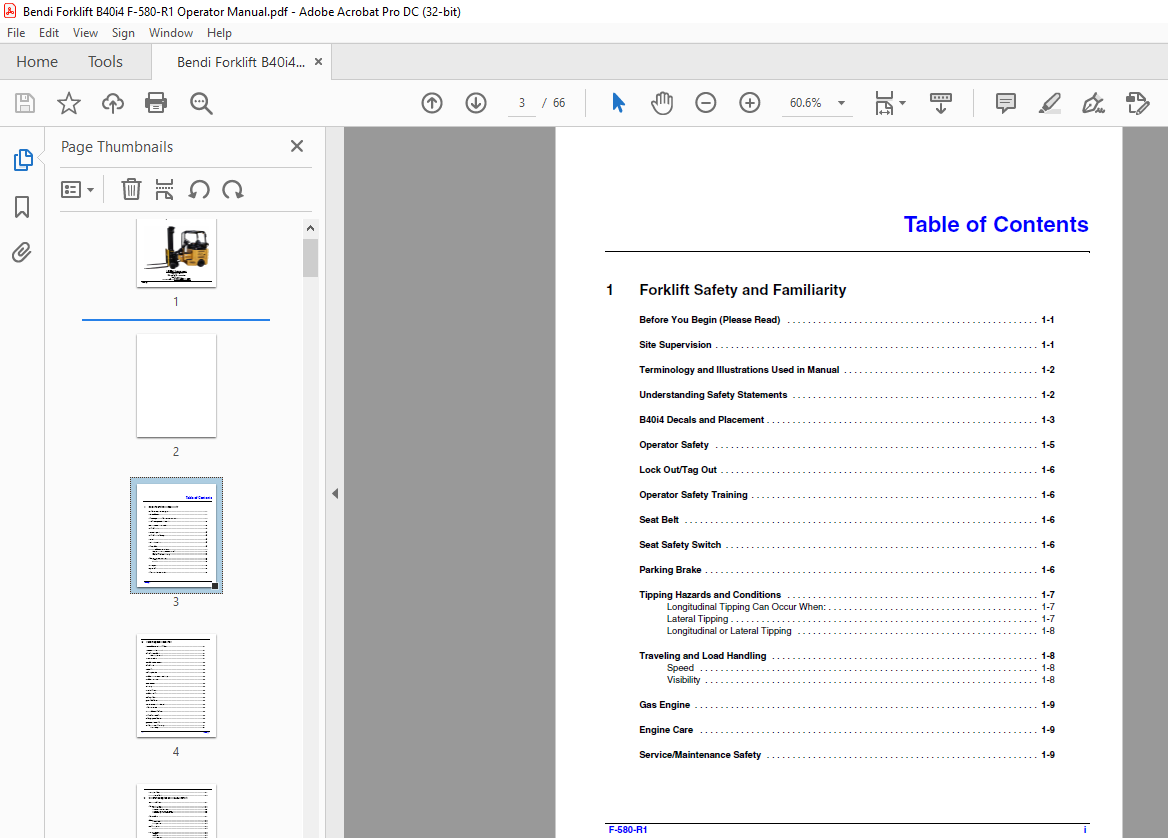This screenshot has height=838, width=1168.
Task: Click the fit page width icon
Action: [883, 103]
